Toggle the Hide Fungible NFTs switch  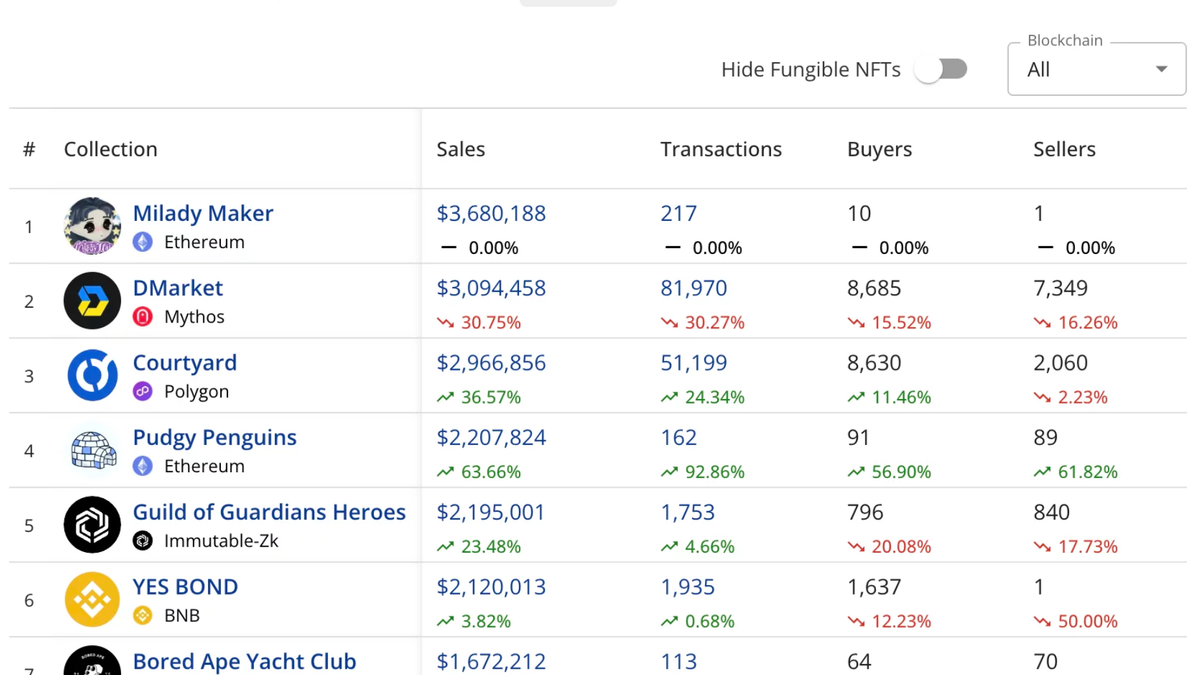pos(941,69)
